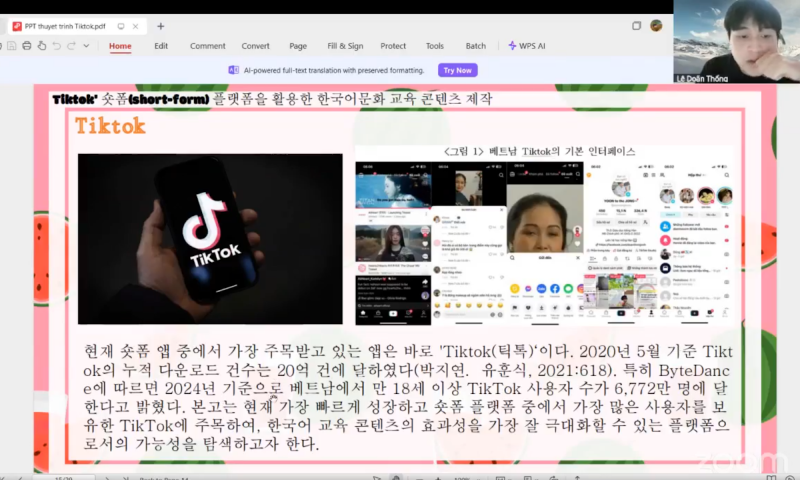Open the Comment tab
This screenshot has height=480, width=800.
click(x=208, y=46)
